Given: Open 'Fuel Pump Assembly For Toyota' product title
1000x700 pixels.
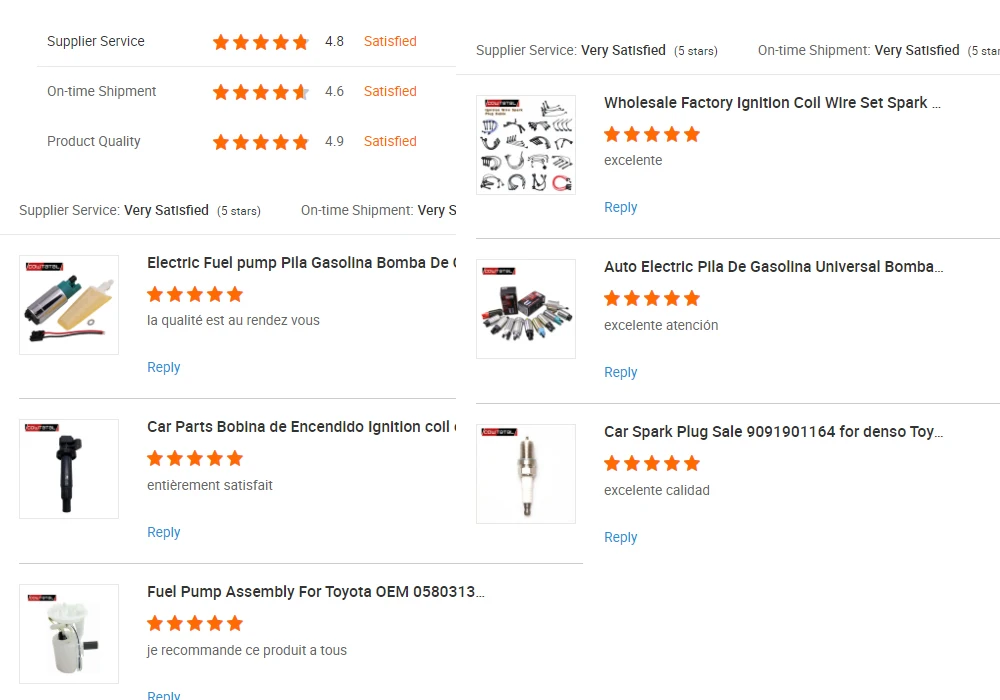Looking at the screenshot, I should [315, 592].
